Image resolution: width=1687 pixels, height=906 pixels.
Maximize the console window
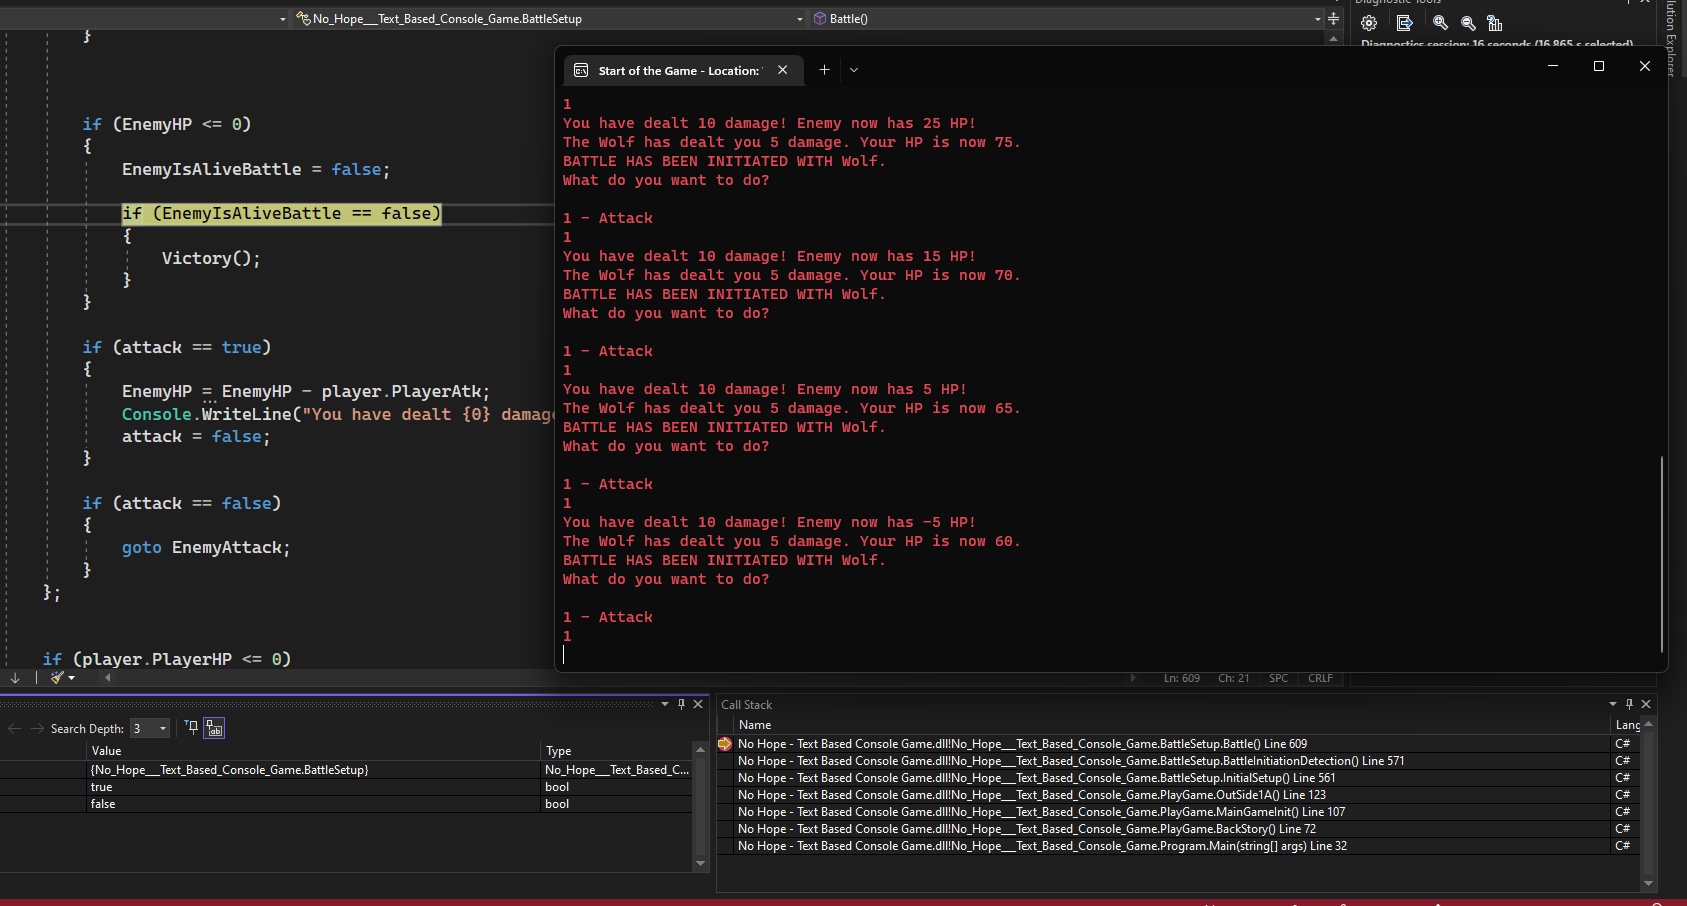point(1599,66)
